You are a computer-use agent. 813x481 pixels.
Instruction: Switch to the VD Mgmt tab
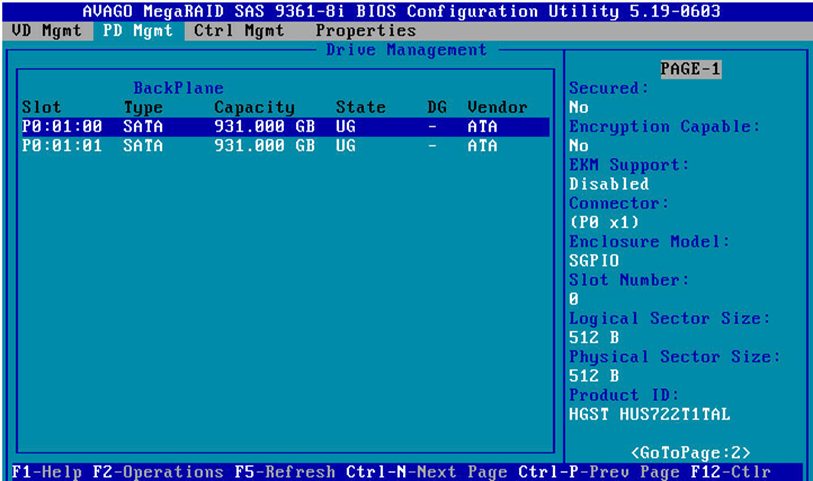point(47,31)
